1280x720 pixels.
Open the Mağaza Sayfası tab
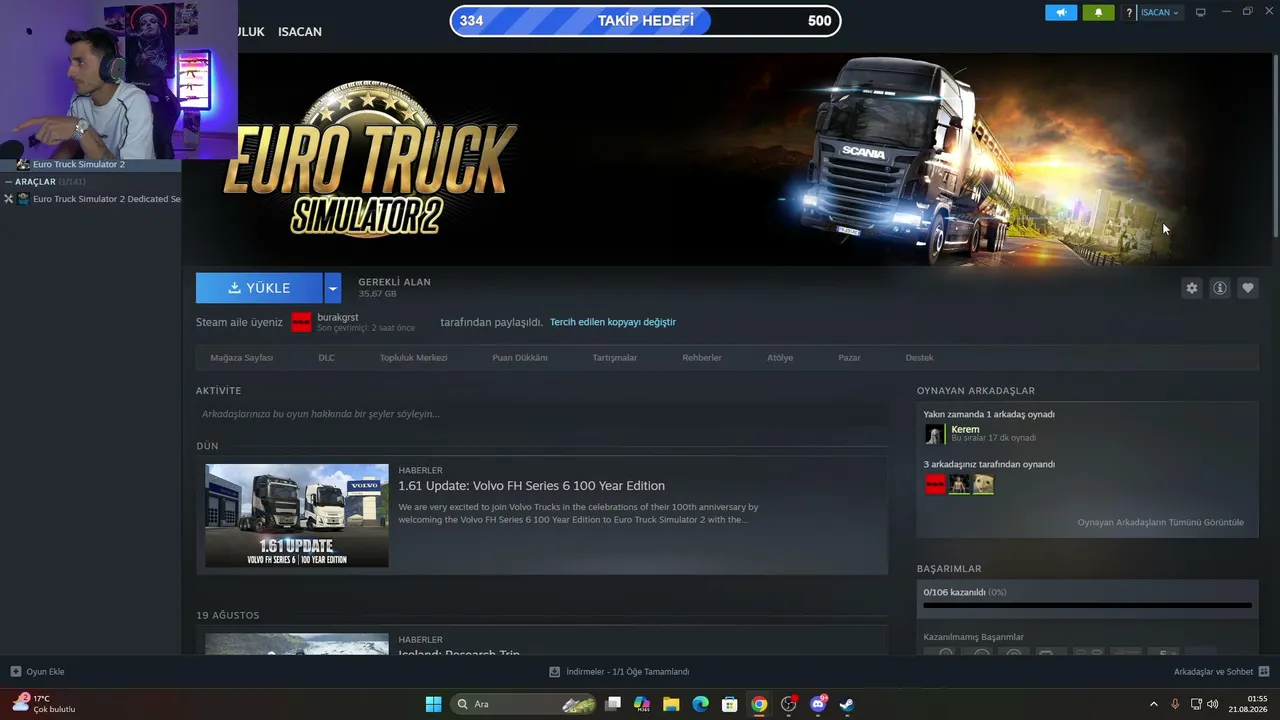click(x=242, y=357)
